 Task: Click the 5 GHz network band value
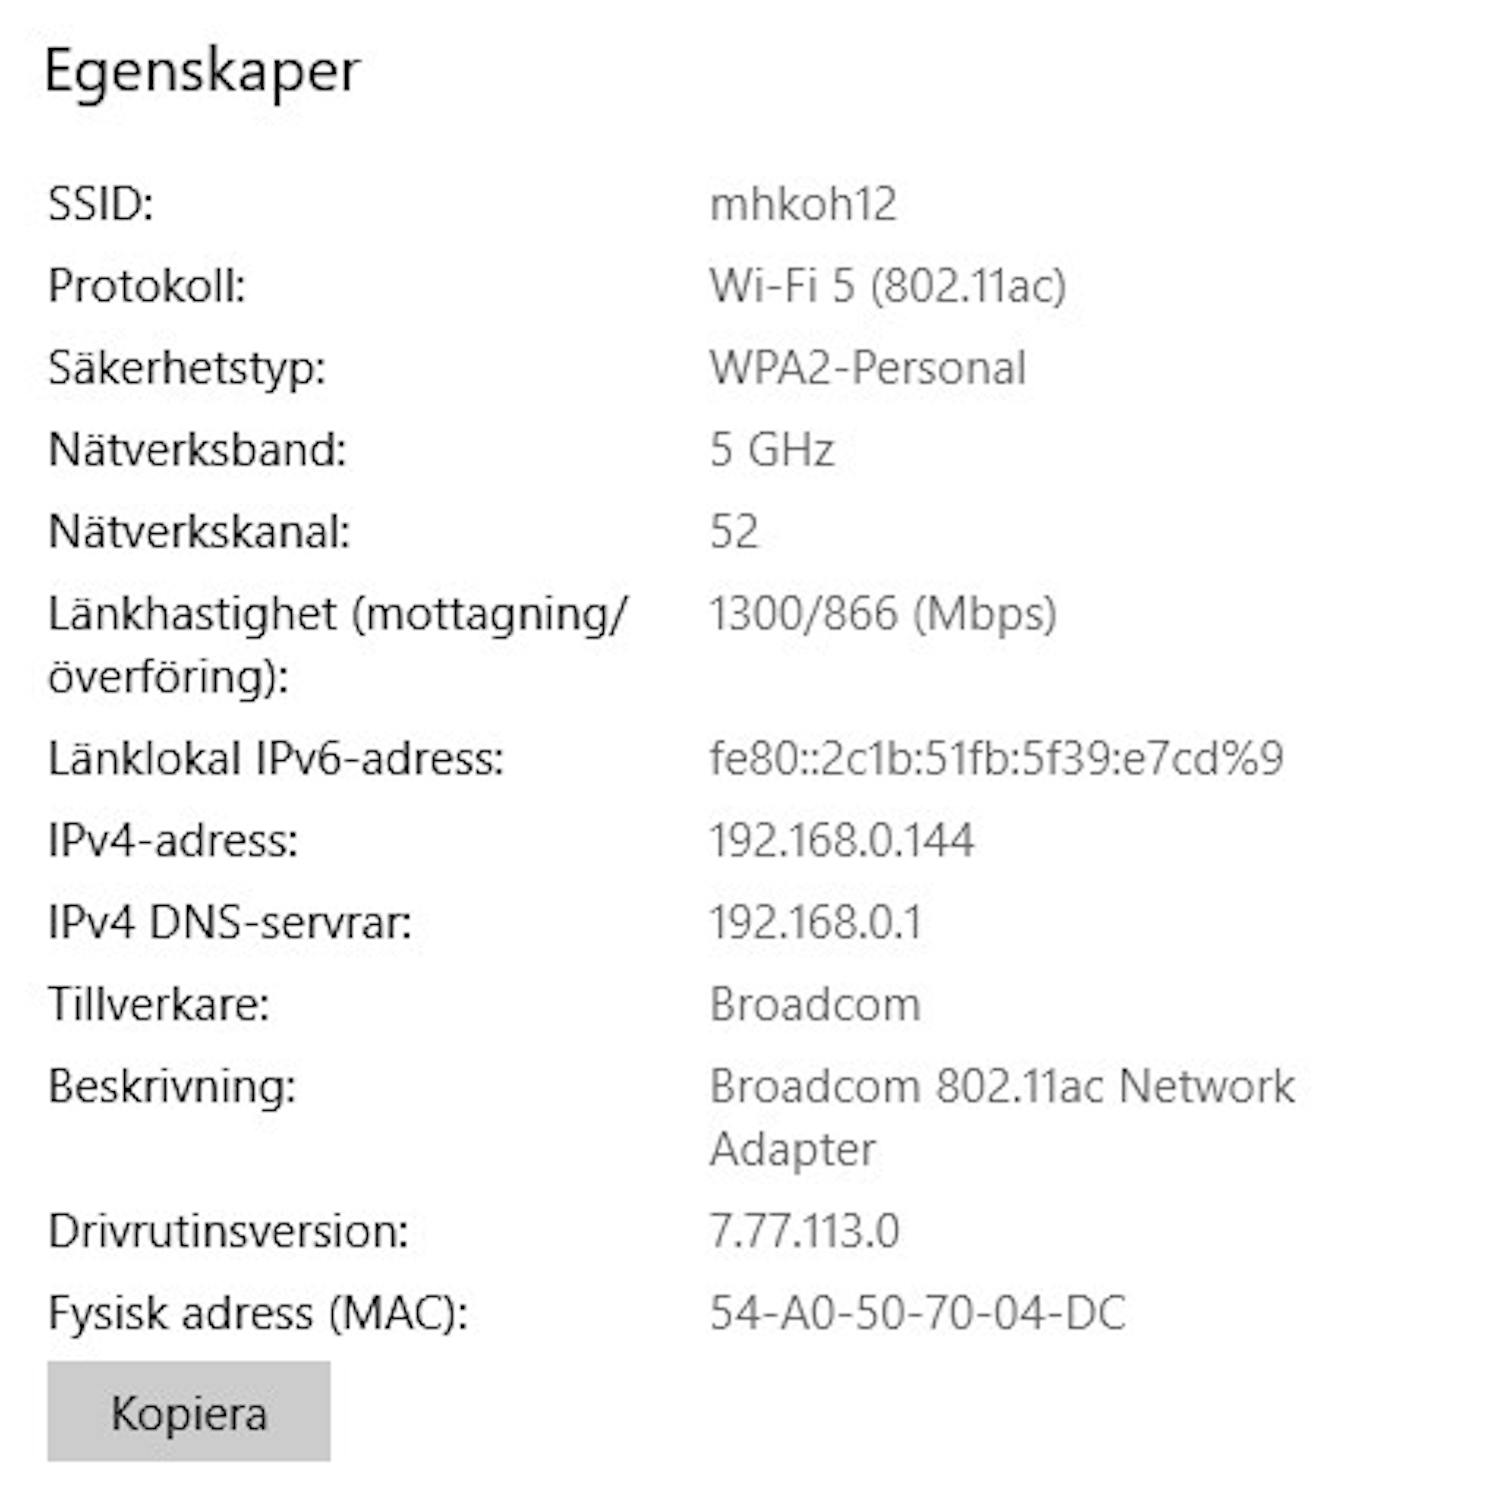coord(771,450)
